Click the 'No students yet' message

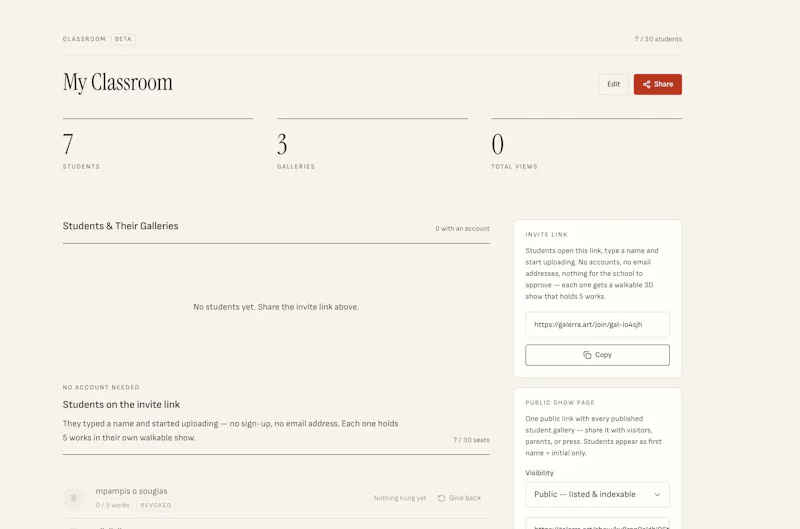pos(276,307)
